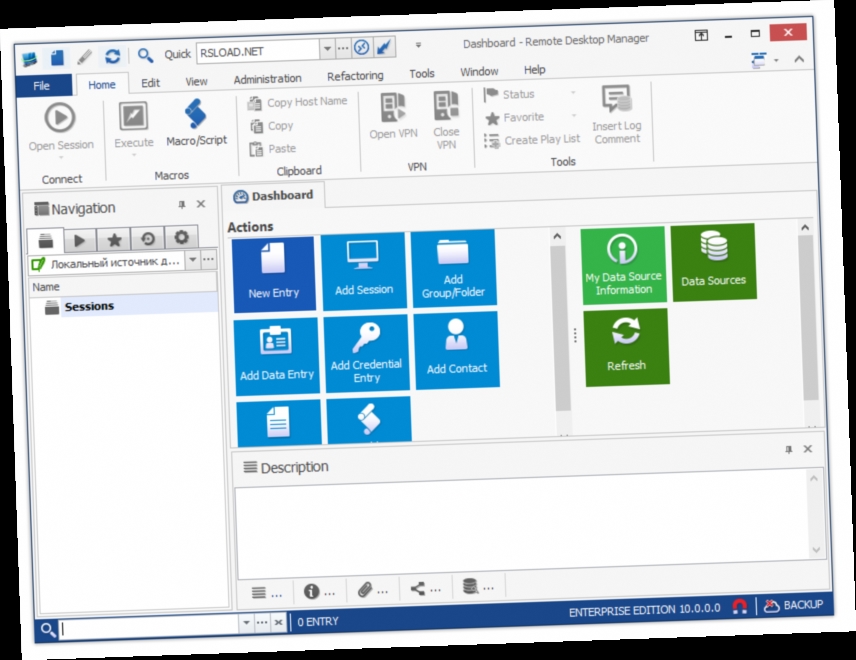Click the green Refresh tile
This screenshot has height=660, width=856.
click(626, 347)
